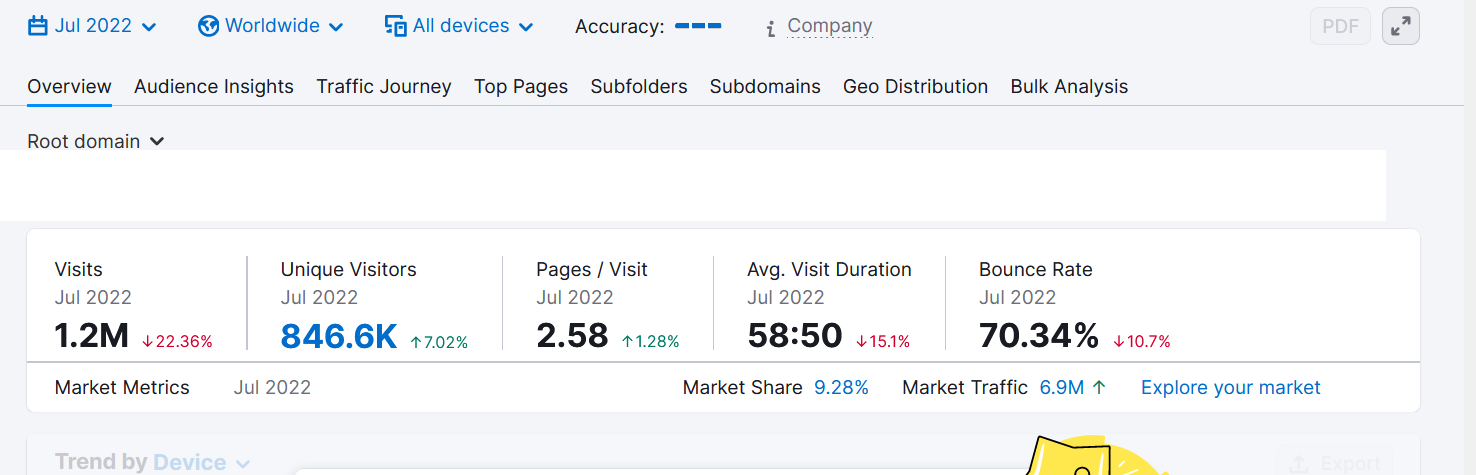Switch to the Audience Insights tab
The image size is (1476, 475).
[214, 86]
